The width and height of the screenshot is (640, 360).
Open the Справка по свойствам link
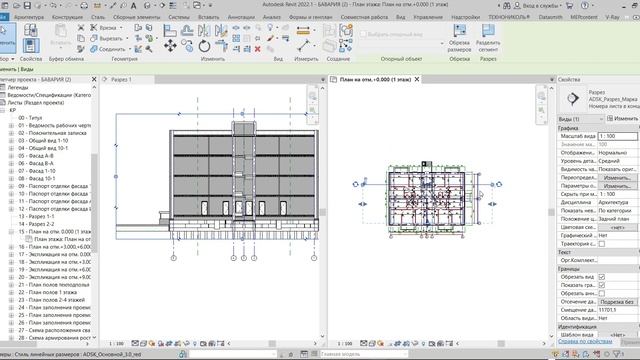point(585,341)
